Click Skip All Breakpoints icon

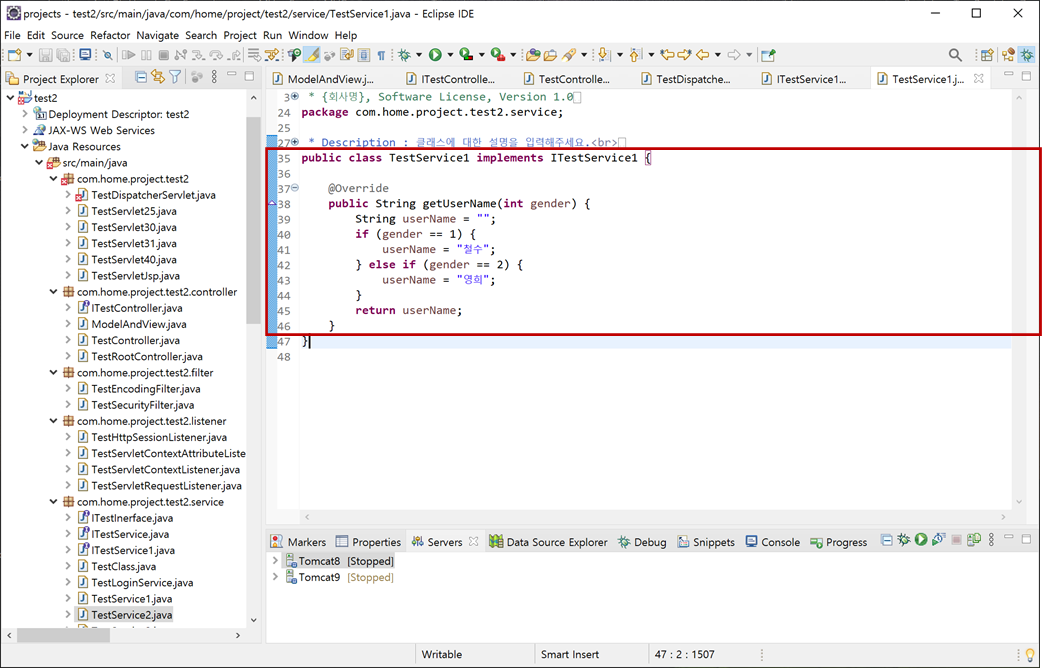pyautogui.click(x=108, y=55)
